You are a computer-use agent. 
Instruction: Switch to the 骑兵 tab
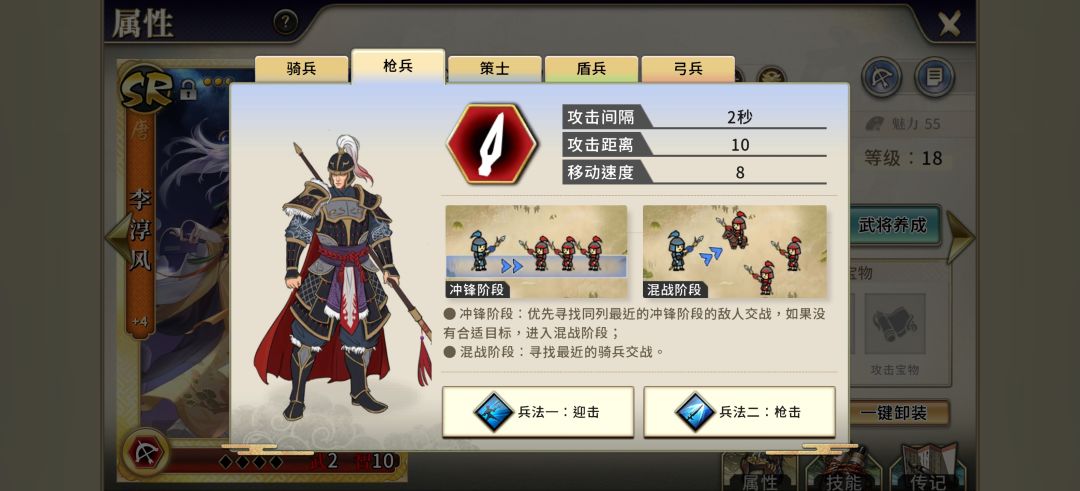[302, 69]
